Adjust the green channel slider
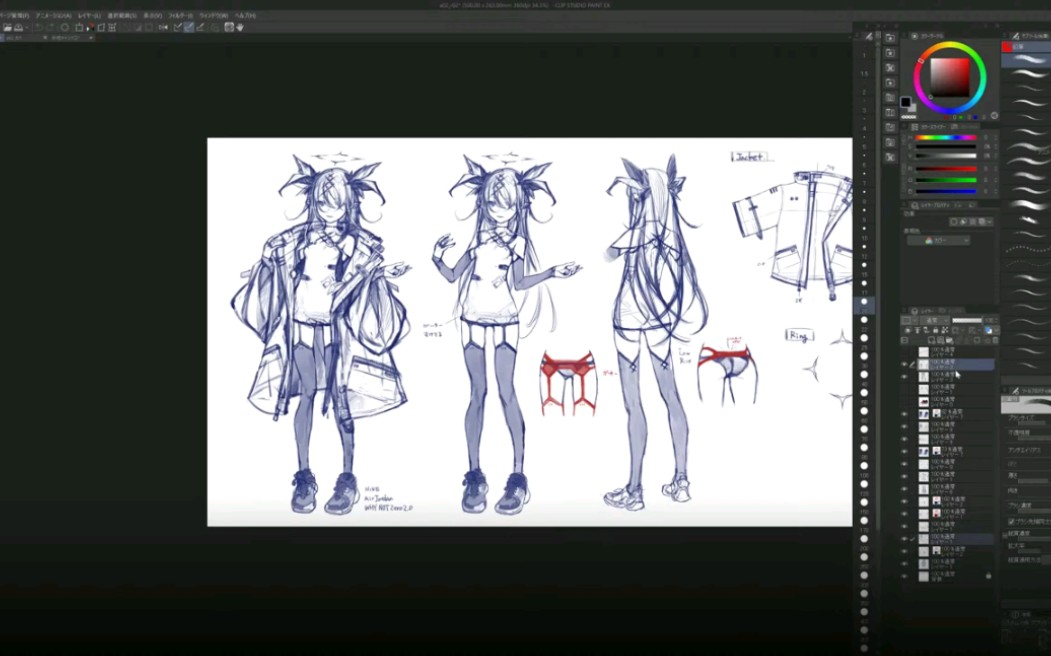 click(x=945, y=180)
